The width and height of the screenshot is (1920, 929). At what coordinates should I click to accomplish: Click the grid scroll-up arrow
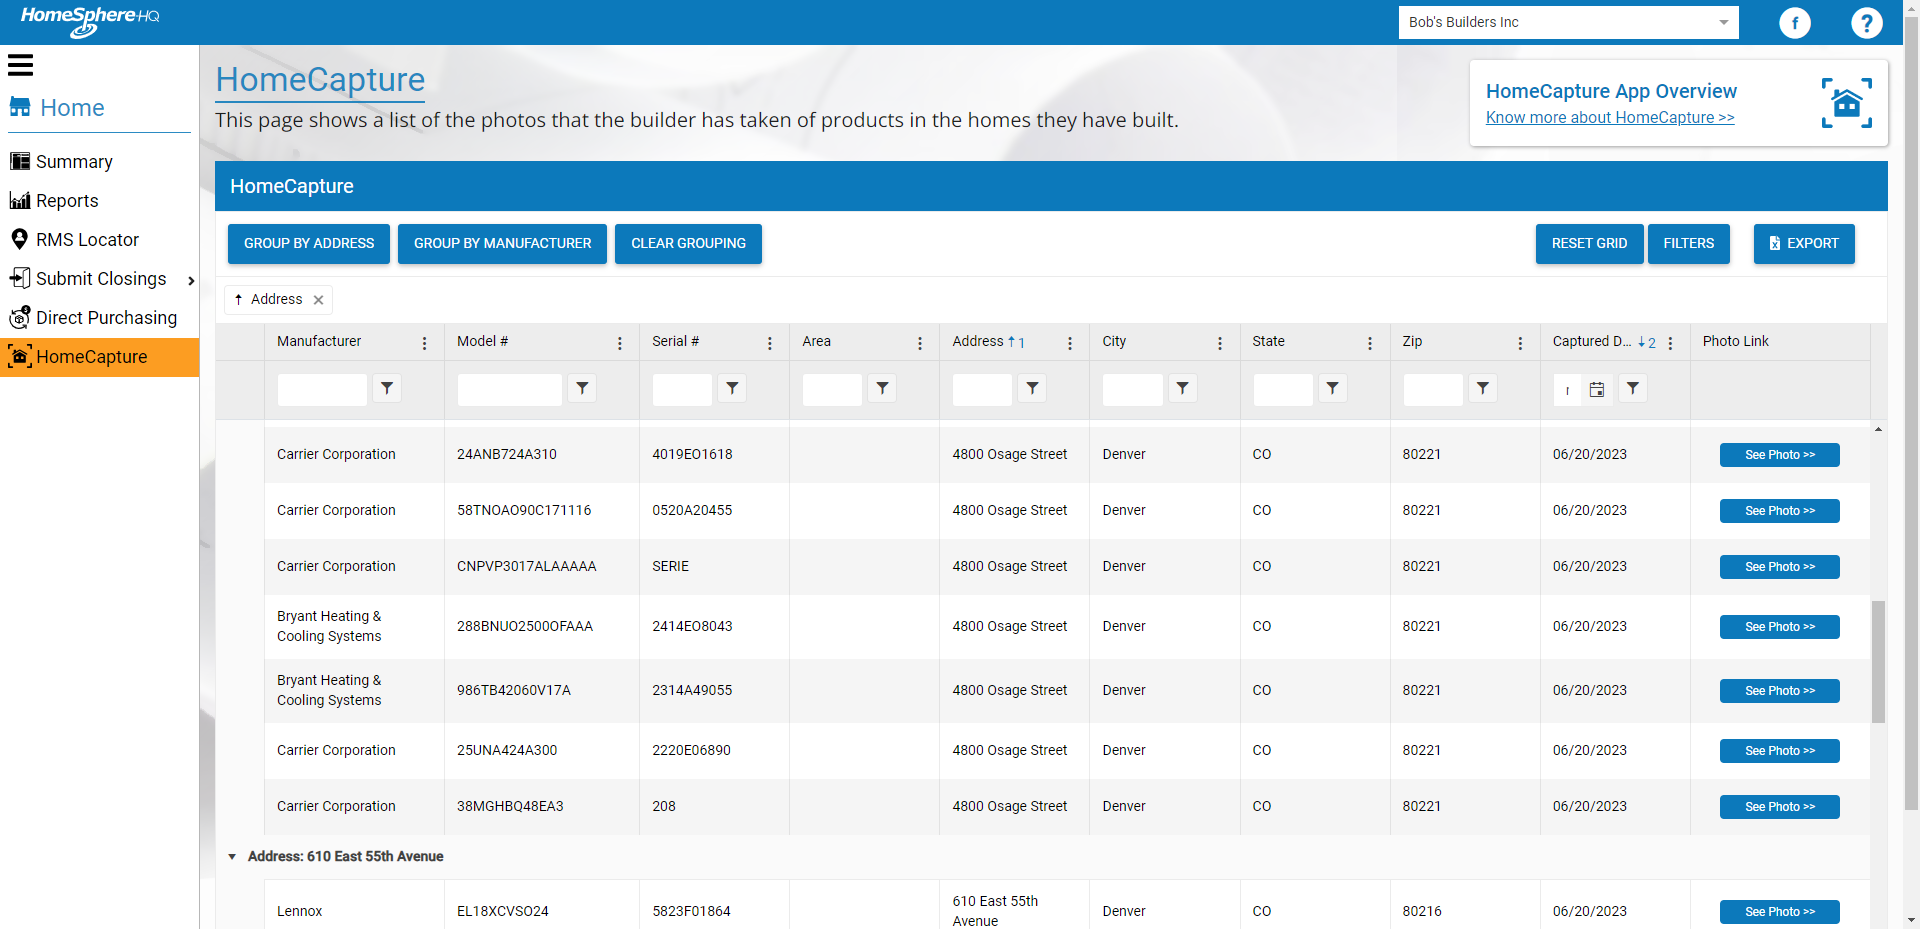(1878, 429)
